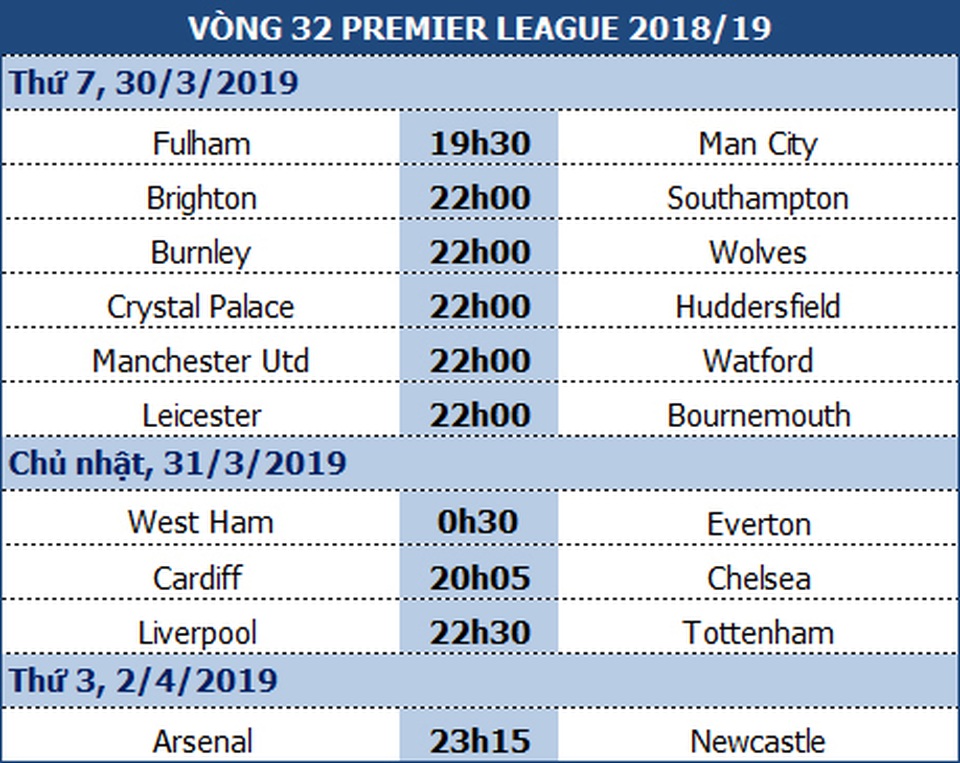Click the Wolves team cell
Viewport: 960px width, 763px height.
tap(757, 252)
